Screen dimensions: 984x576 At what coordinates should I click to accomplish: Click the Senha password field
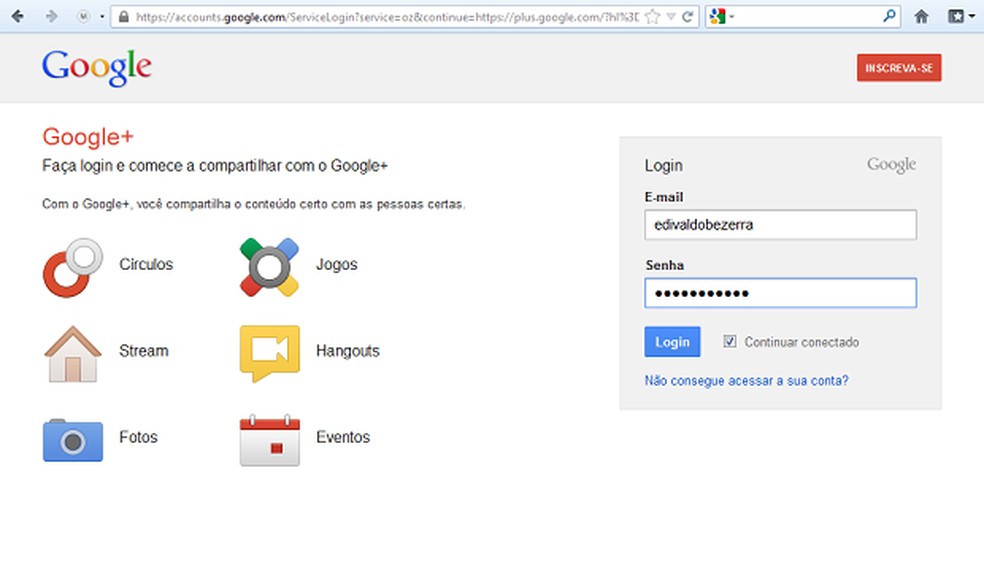[x=780, y=292]
